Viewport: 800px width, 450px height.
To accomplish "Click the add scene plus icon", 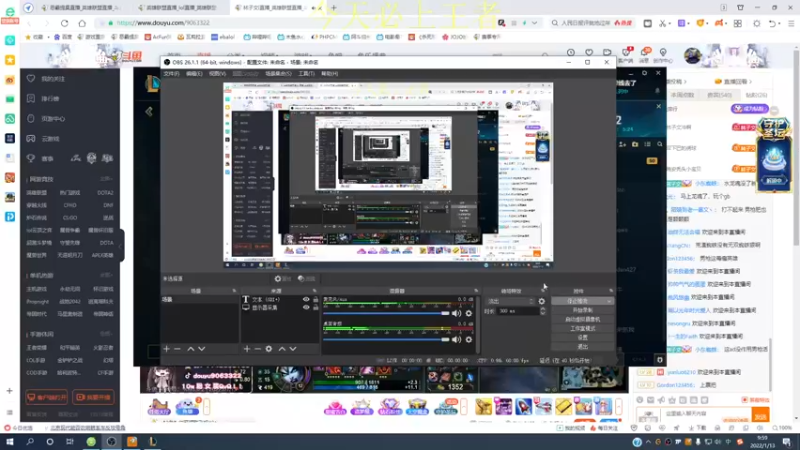I will coord(166,349).
